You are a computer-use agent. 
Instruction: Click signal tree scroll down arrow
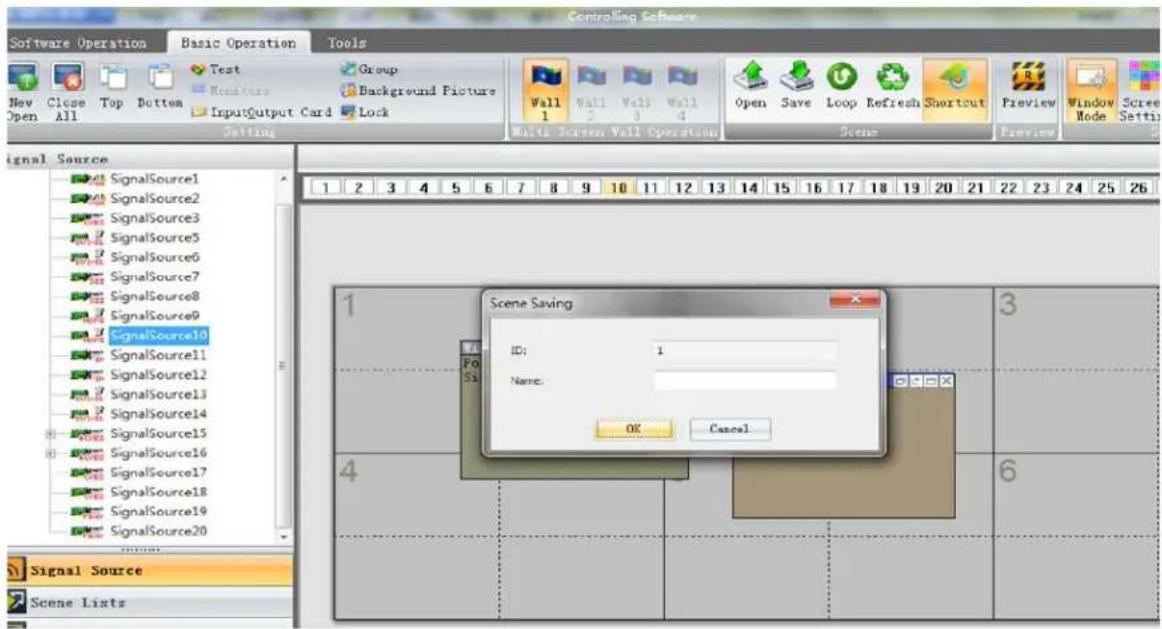[283, 536]
